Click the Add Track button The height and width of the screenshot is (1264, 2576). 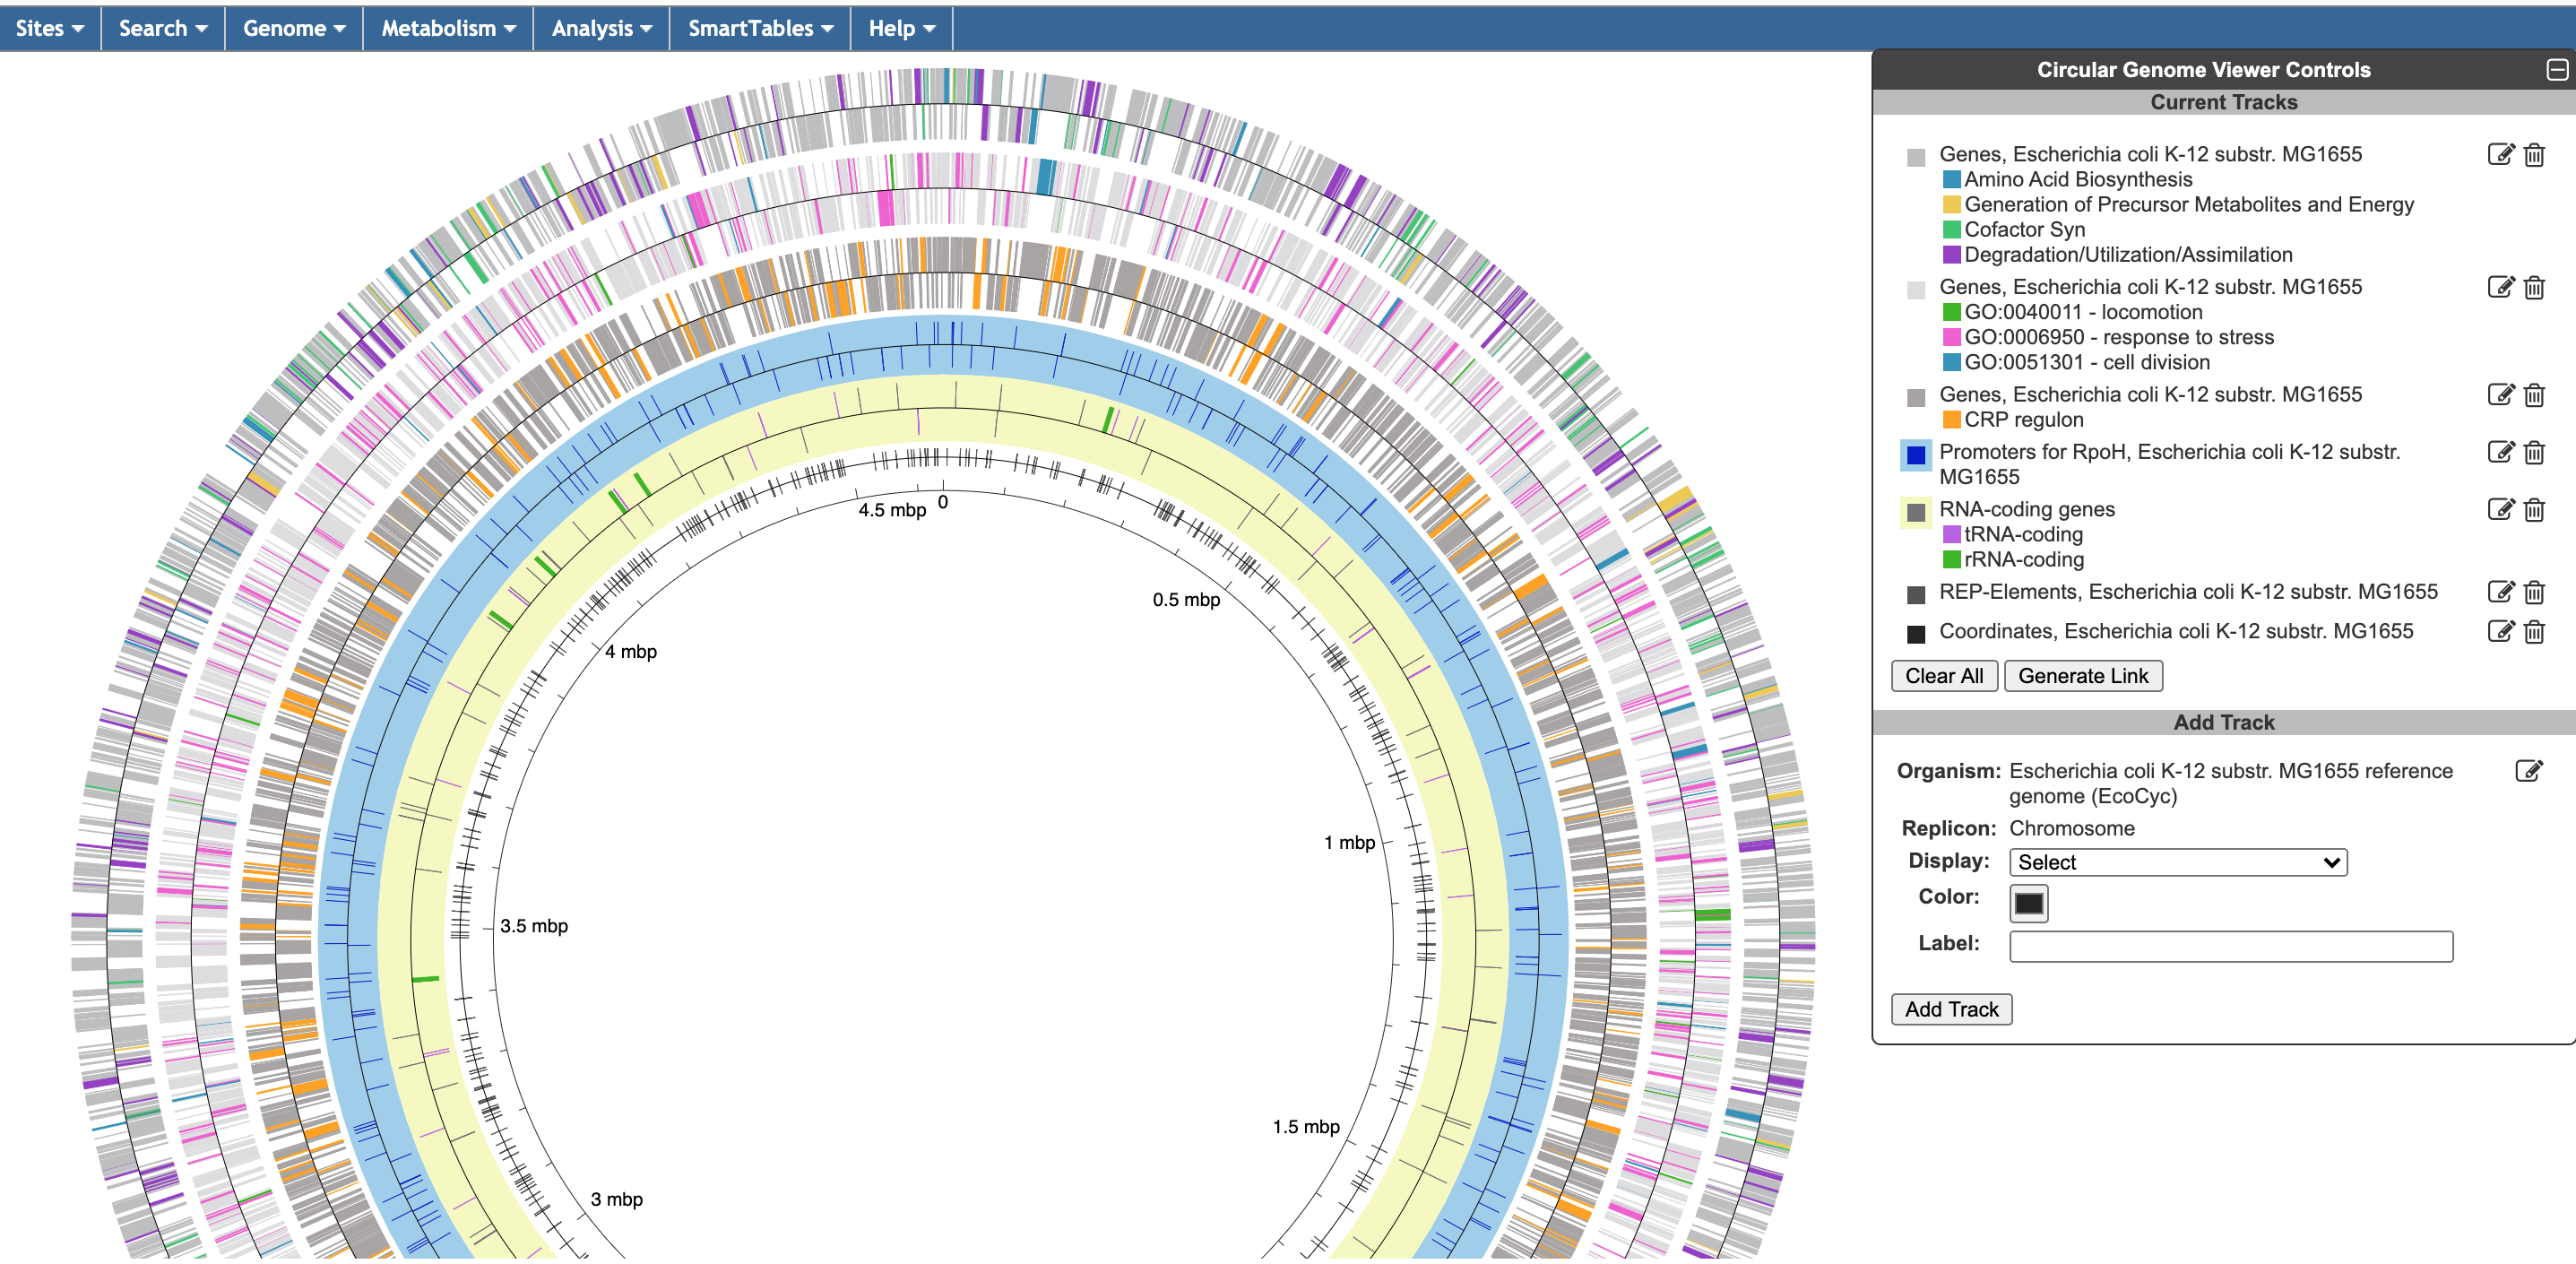(1950, 1009)
